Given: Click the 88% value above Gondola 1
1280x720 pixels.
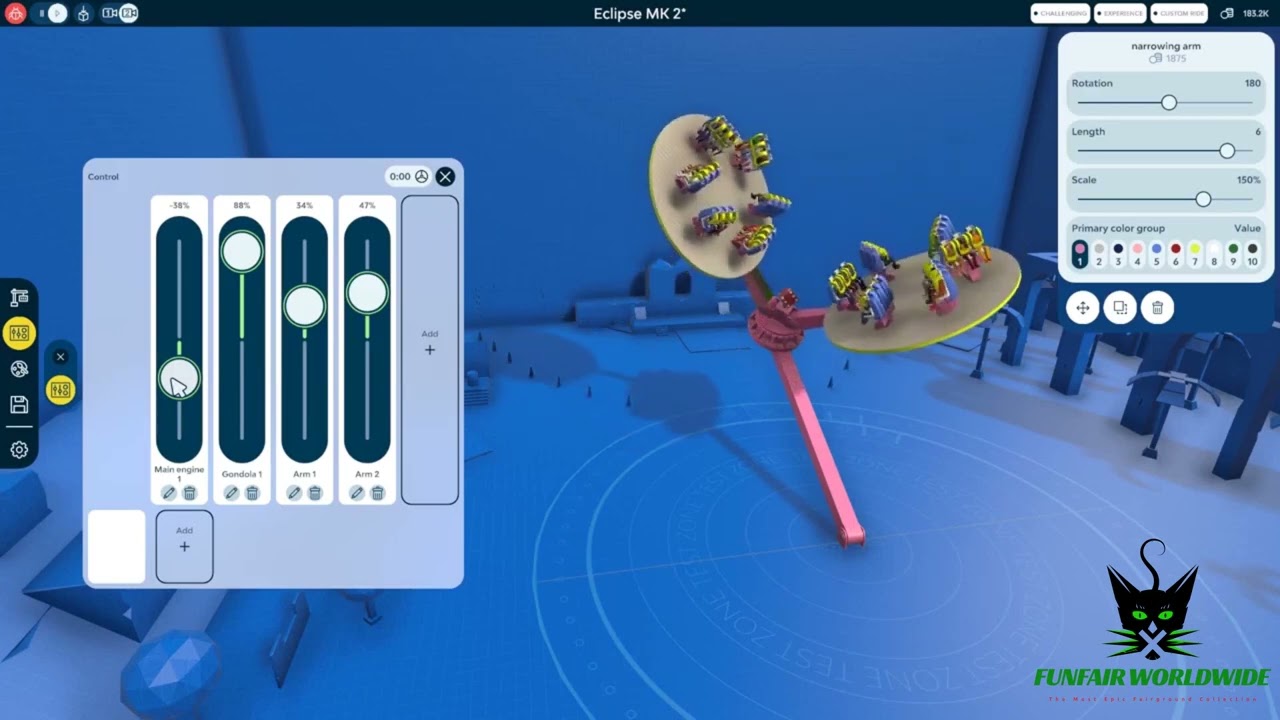Looking at the screenshot, I should [242, 205].
